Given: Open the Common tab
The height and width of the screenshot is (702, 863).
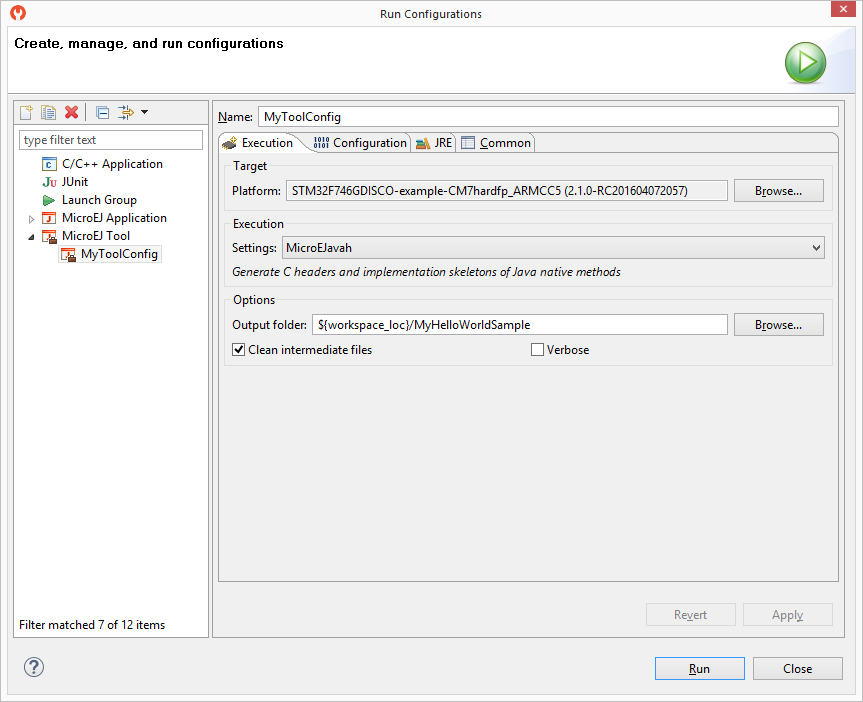Looking at the screenshot, I should pos(496,143).
